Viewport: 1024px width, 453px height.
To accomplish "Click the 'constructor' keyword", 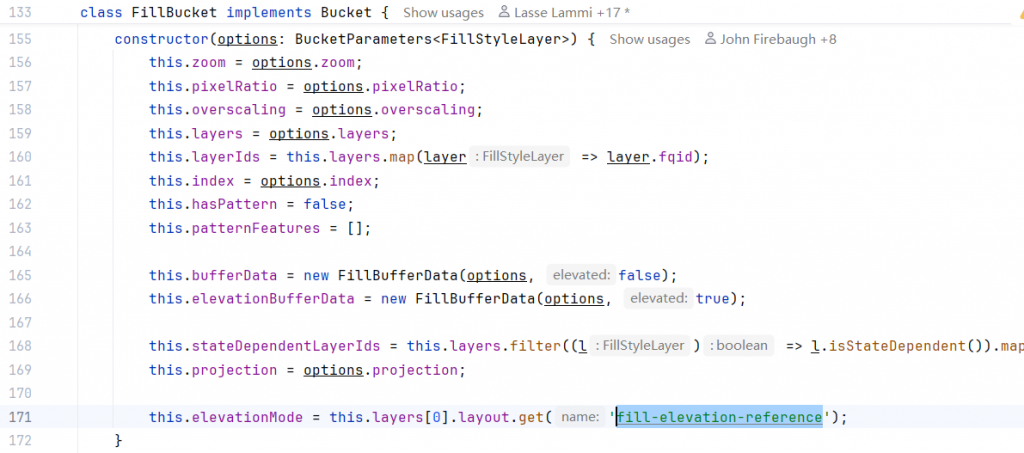I will pos(162,39).
